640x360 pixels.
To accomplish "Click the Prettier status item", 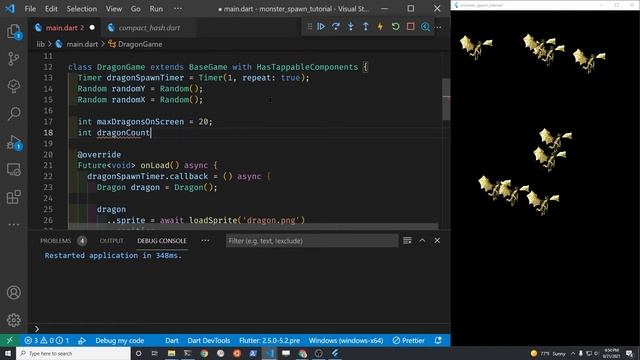I will click(408, 340).
